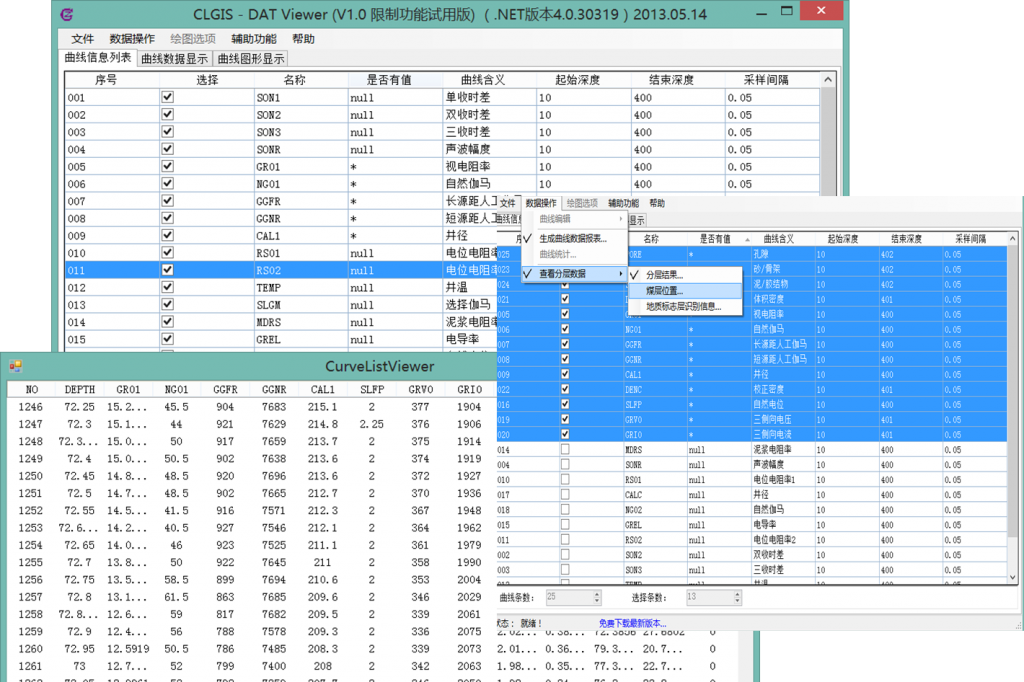The height and width of the screenshot is (682, 1024).
Task: Click DEPTH column header in CurveListViewer
Action: pos(80,389)
